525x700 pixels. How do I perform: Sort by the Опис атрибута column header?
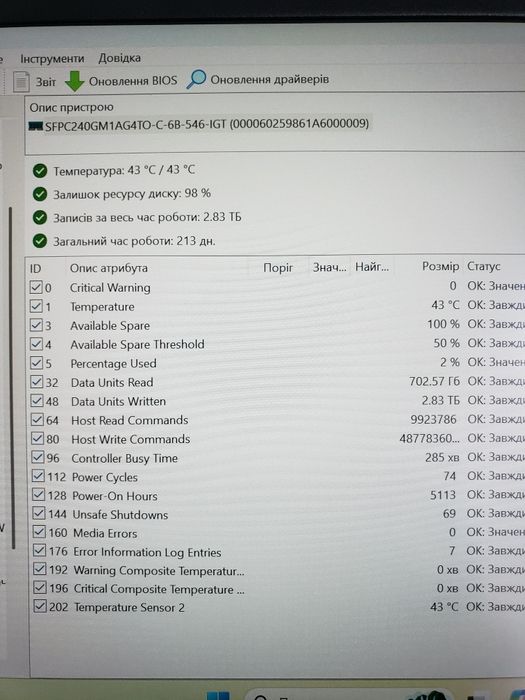coord(108,268)
